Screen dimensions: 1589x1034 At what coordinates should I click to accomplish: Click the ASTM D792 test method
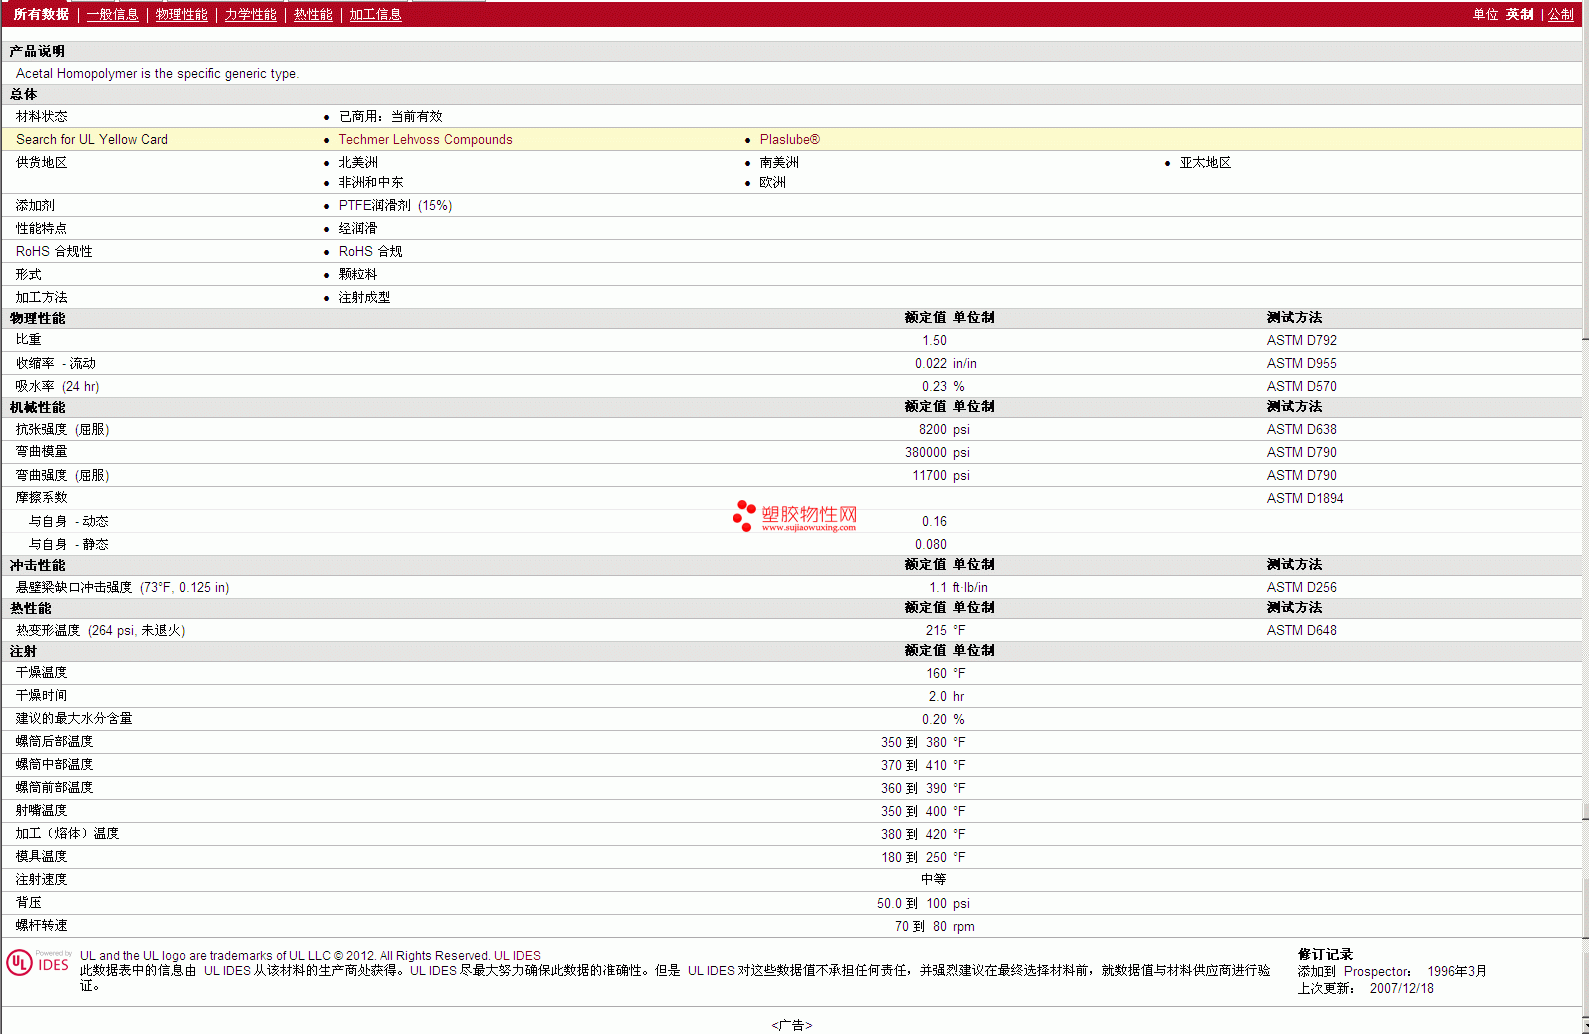tap(1301, 341)
